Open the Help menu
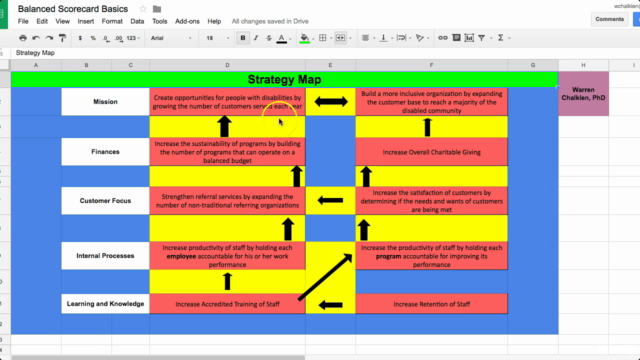This screenshot has height=360, width=640. pyautogui.click(x=214, y=21)
